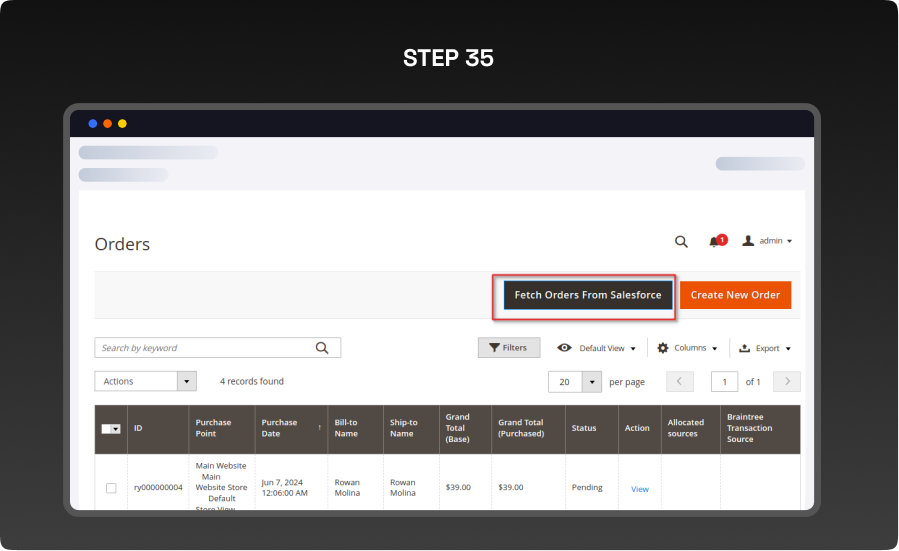
Task: Click View link for Rowan Molina order
Action: [x=640, y=489]
